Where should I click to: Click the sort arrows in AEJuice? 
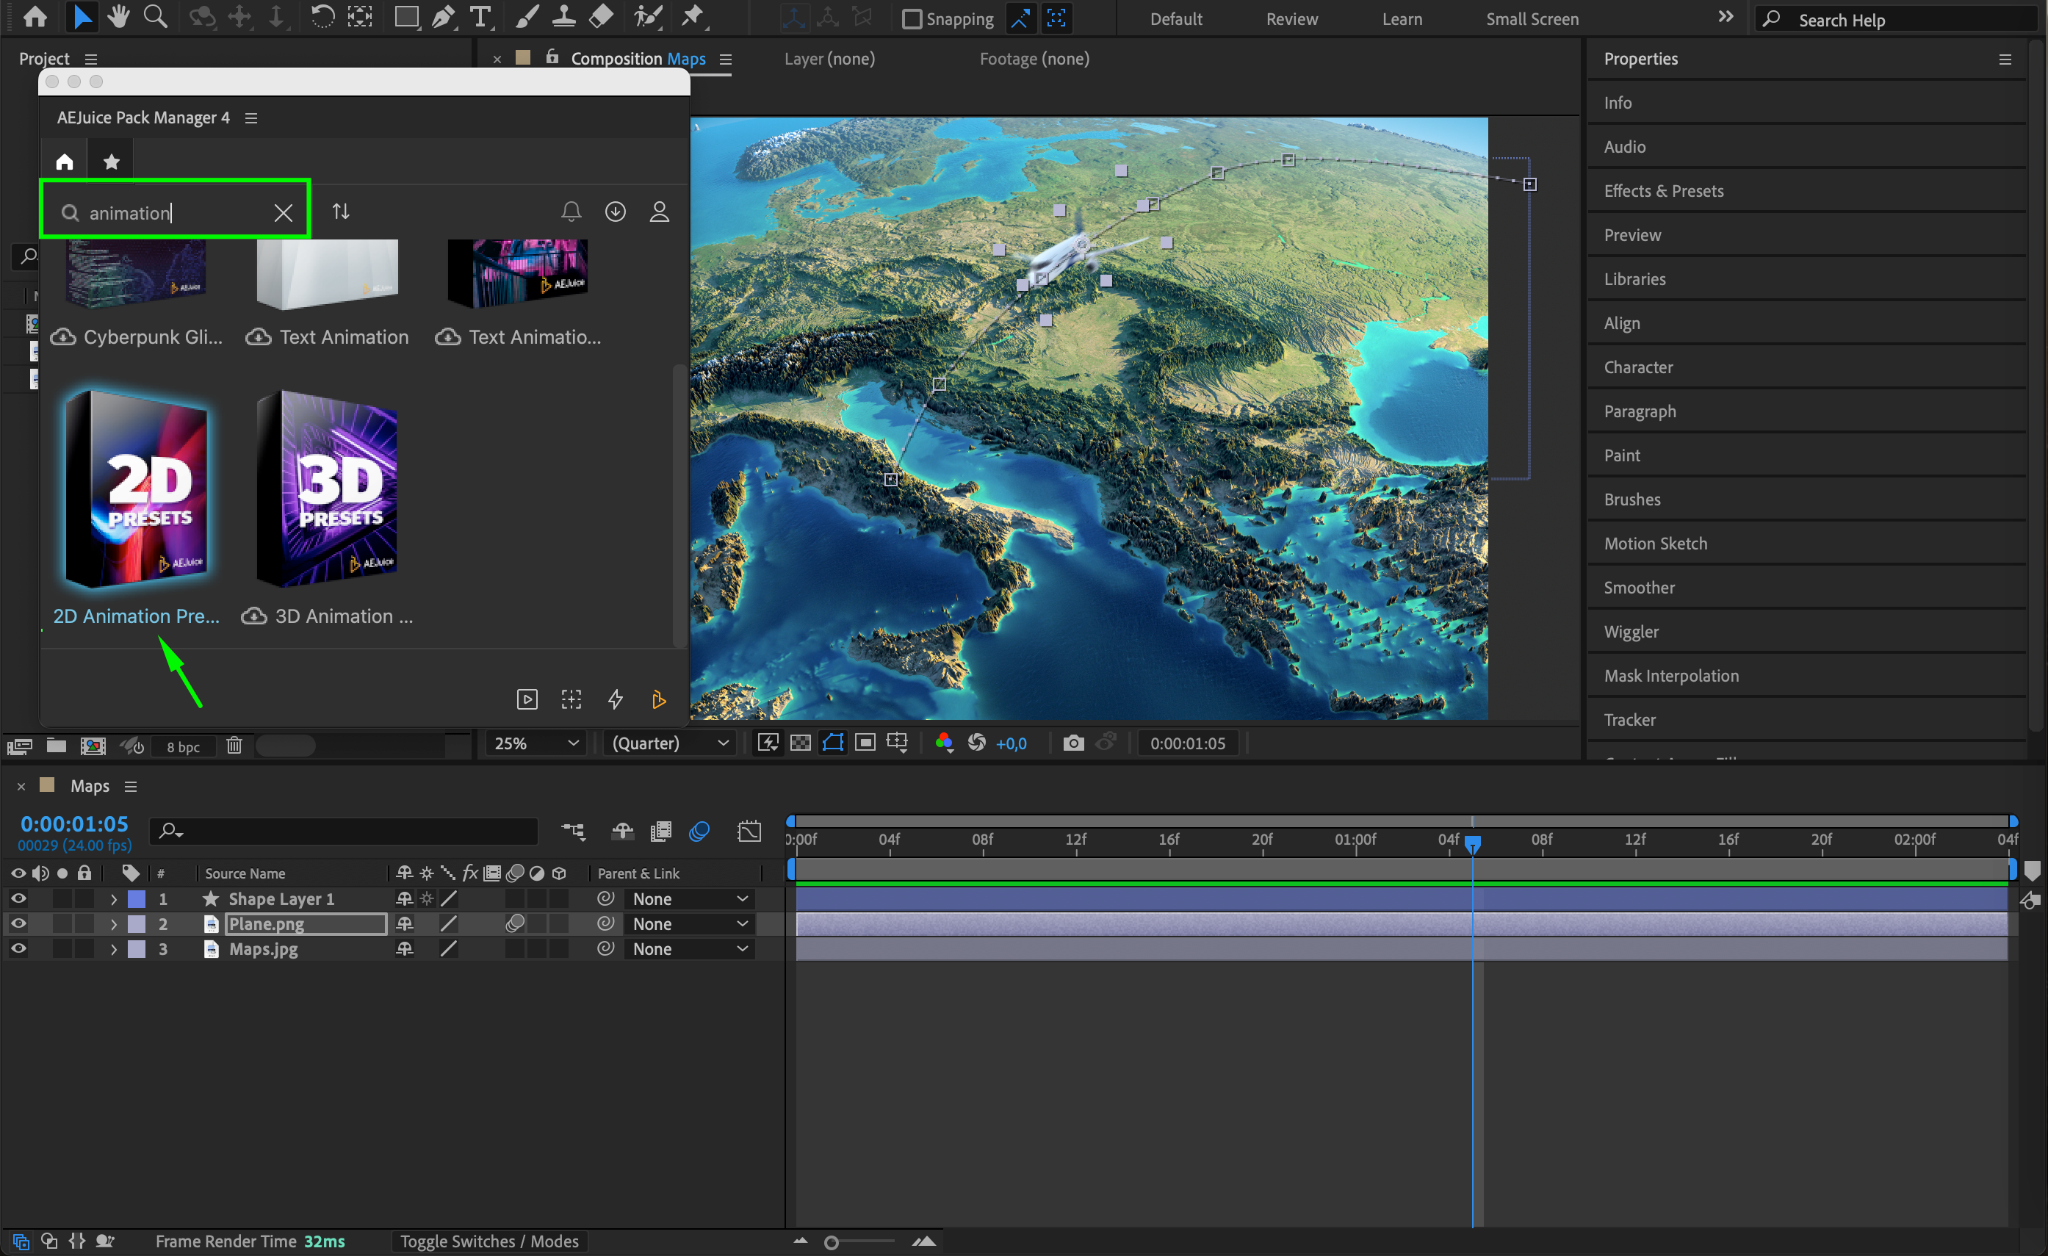point(341,212)
